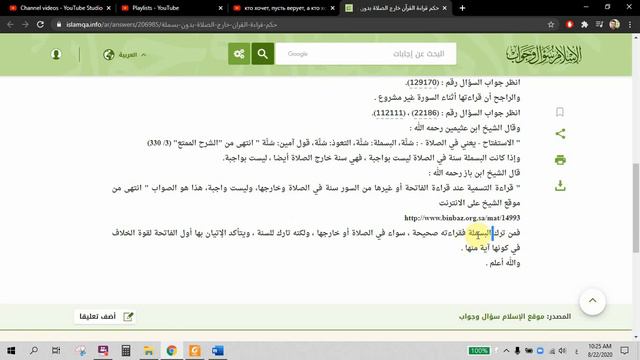This screenshot has width=640, height=360.
Task: Open question link number 112111
Action: (x=389, y=113)
